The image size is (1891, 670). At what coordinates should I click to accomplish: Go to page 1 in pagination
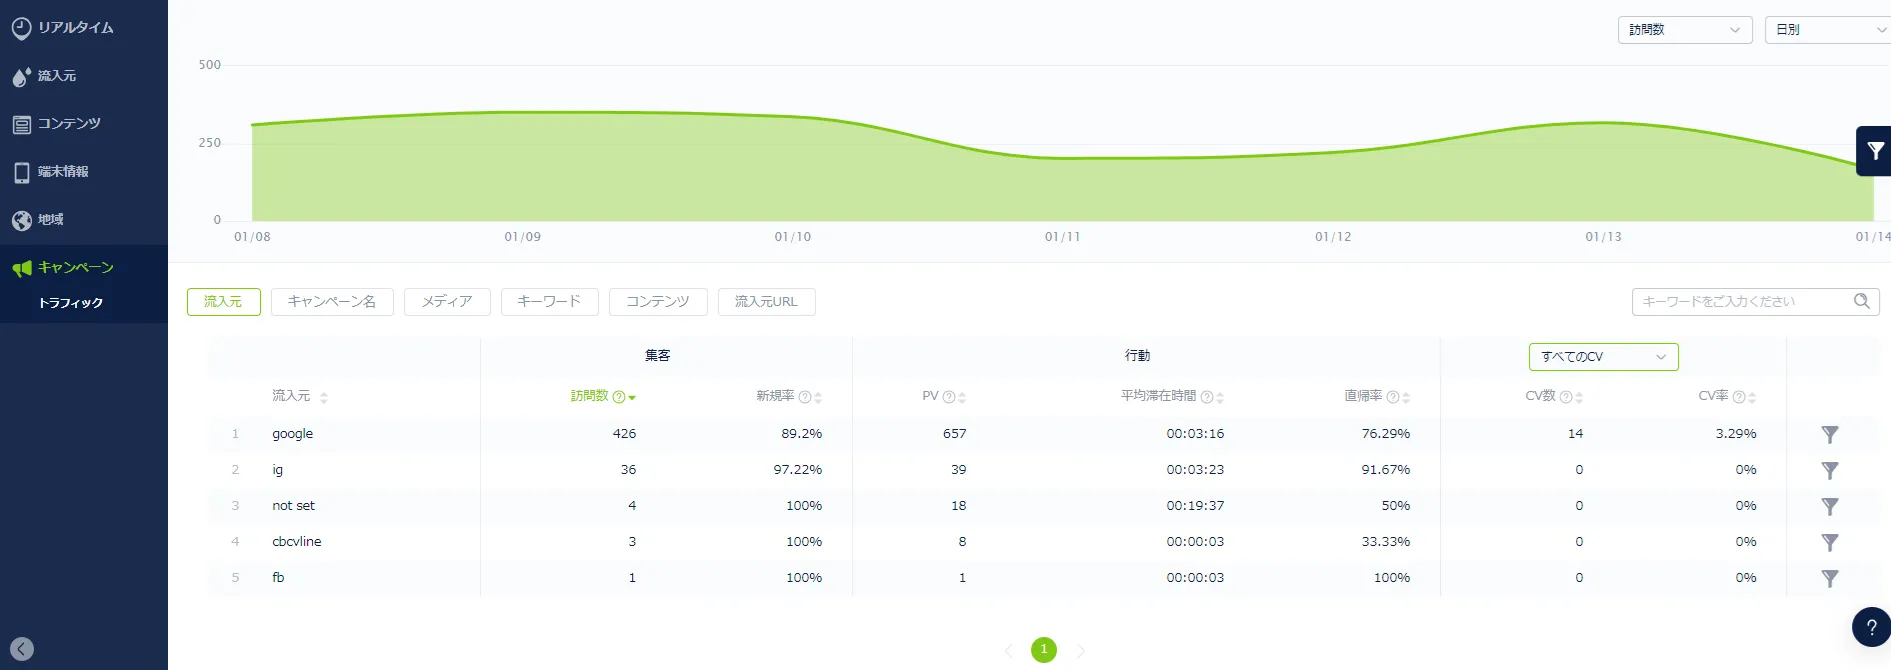point(1044,650)
